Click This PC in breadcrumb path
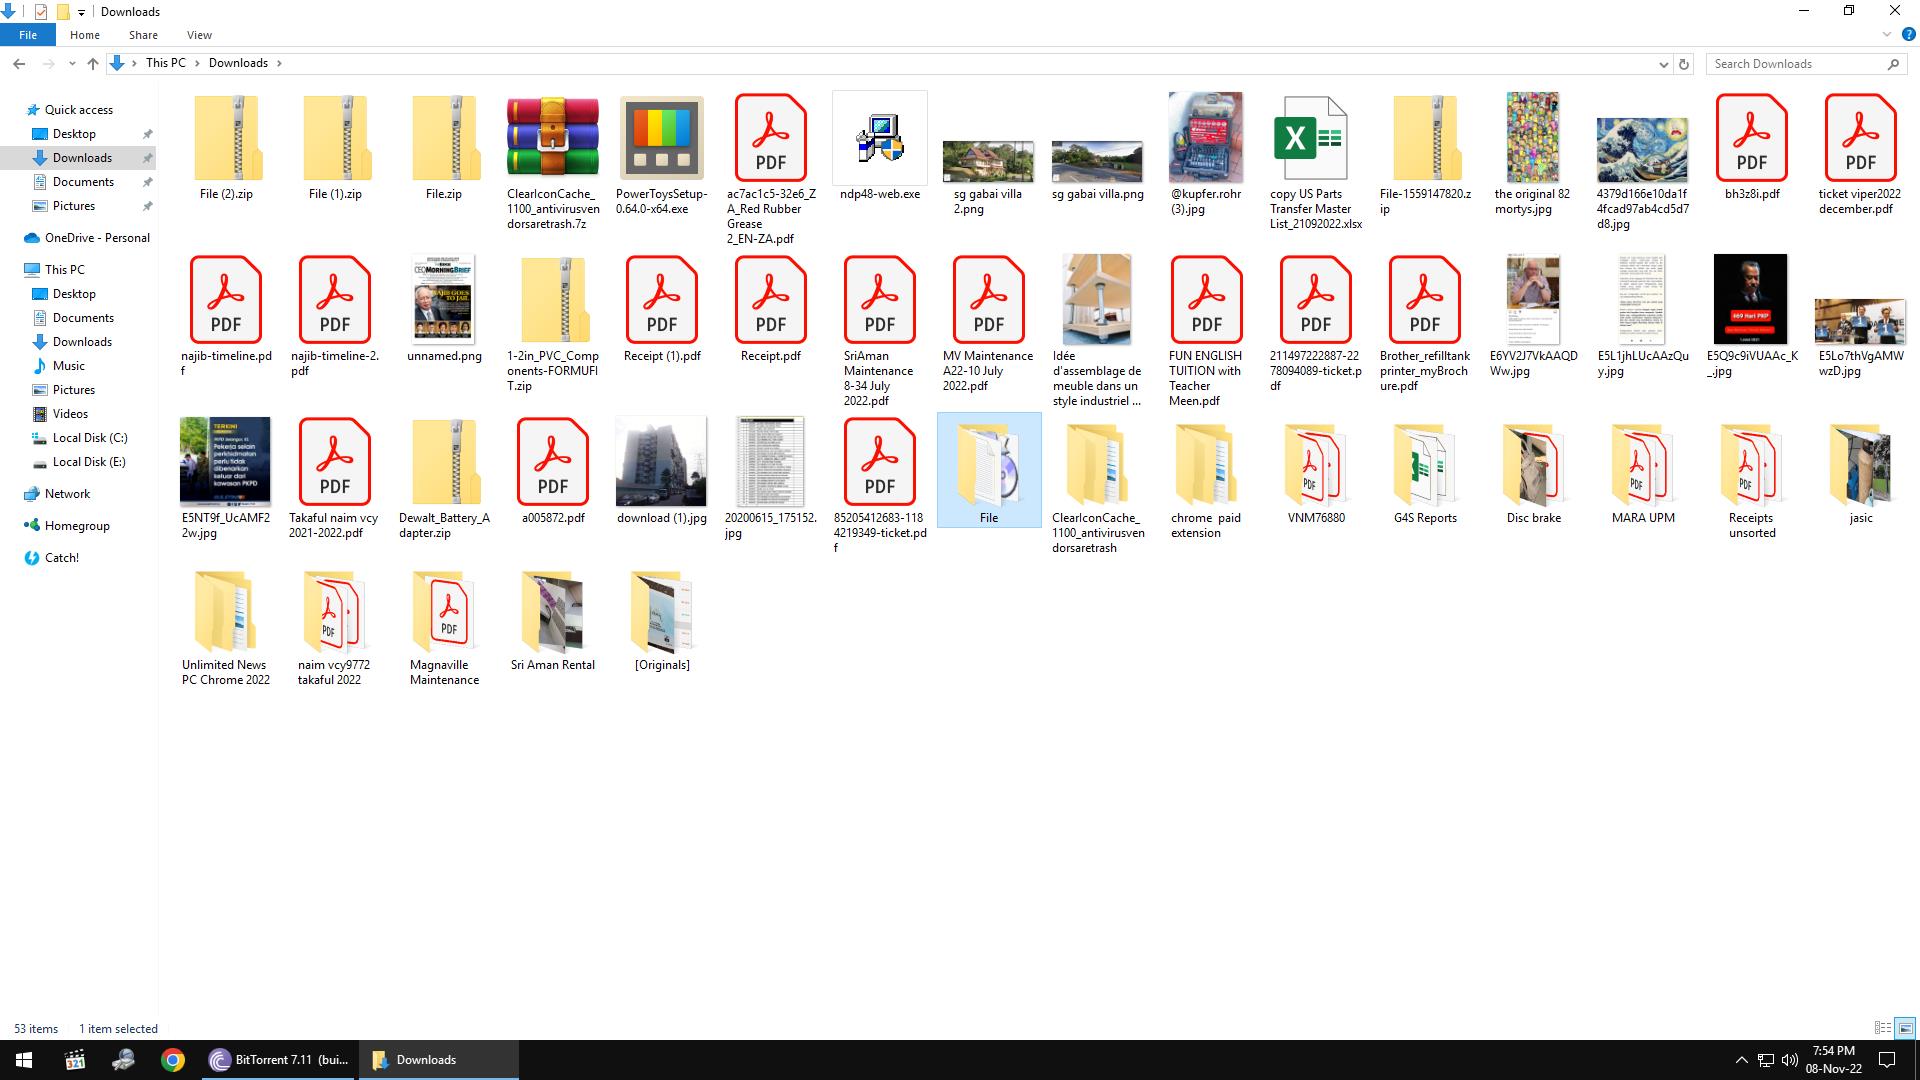This screenshot has width=1920, height=1080. pyautogui.click(x=165, y=63)
